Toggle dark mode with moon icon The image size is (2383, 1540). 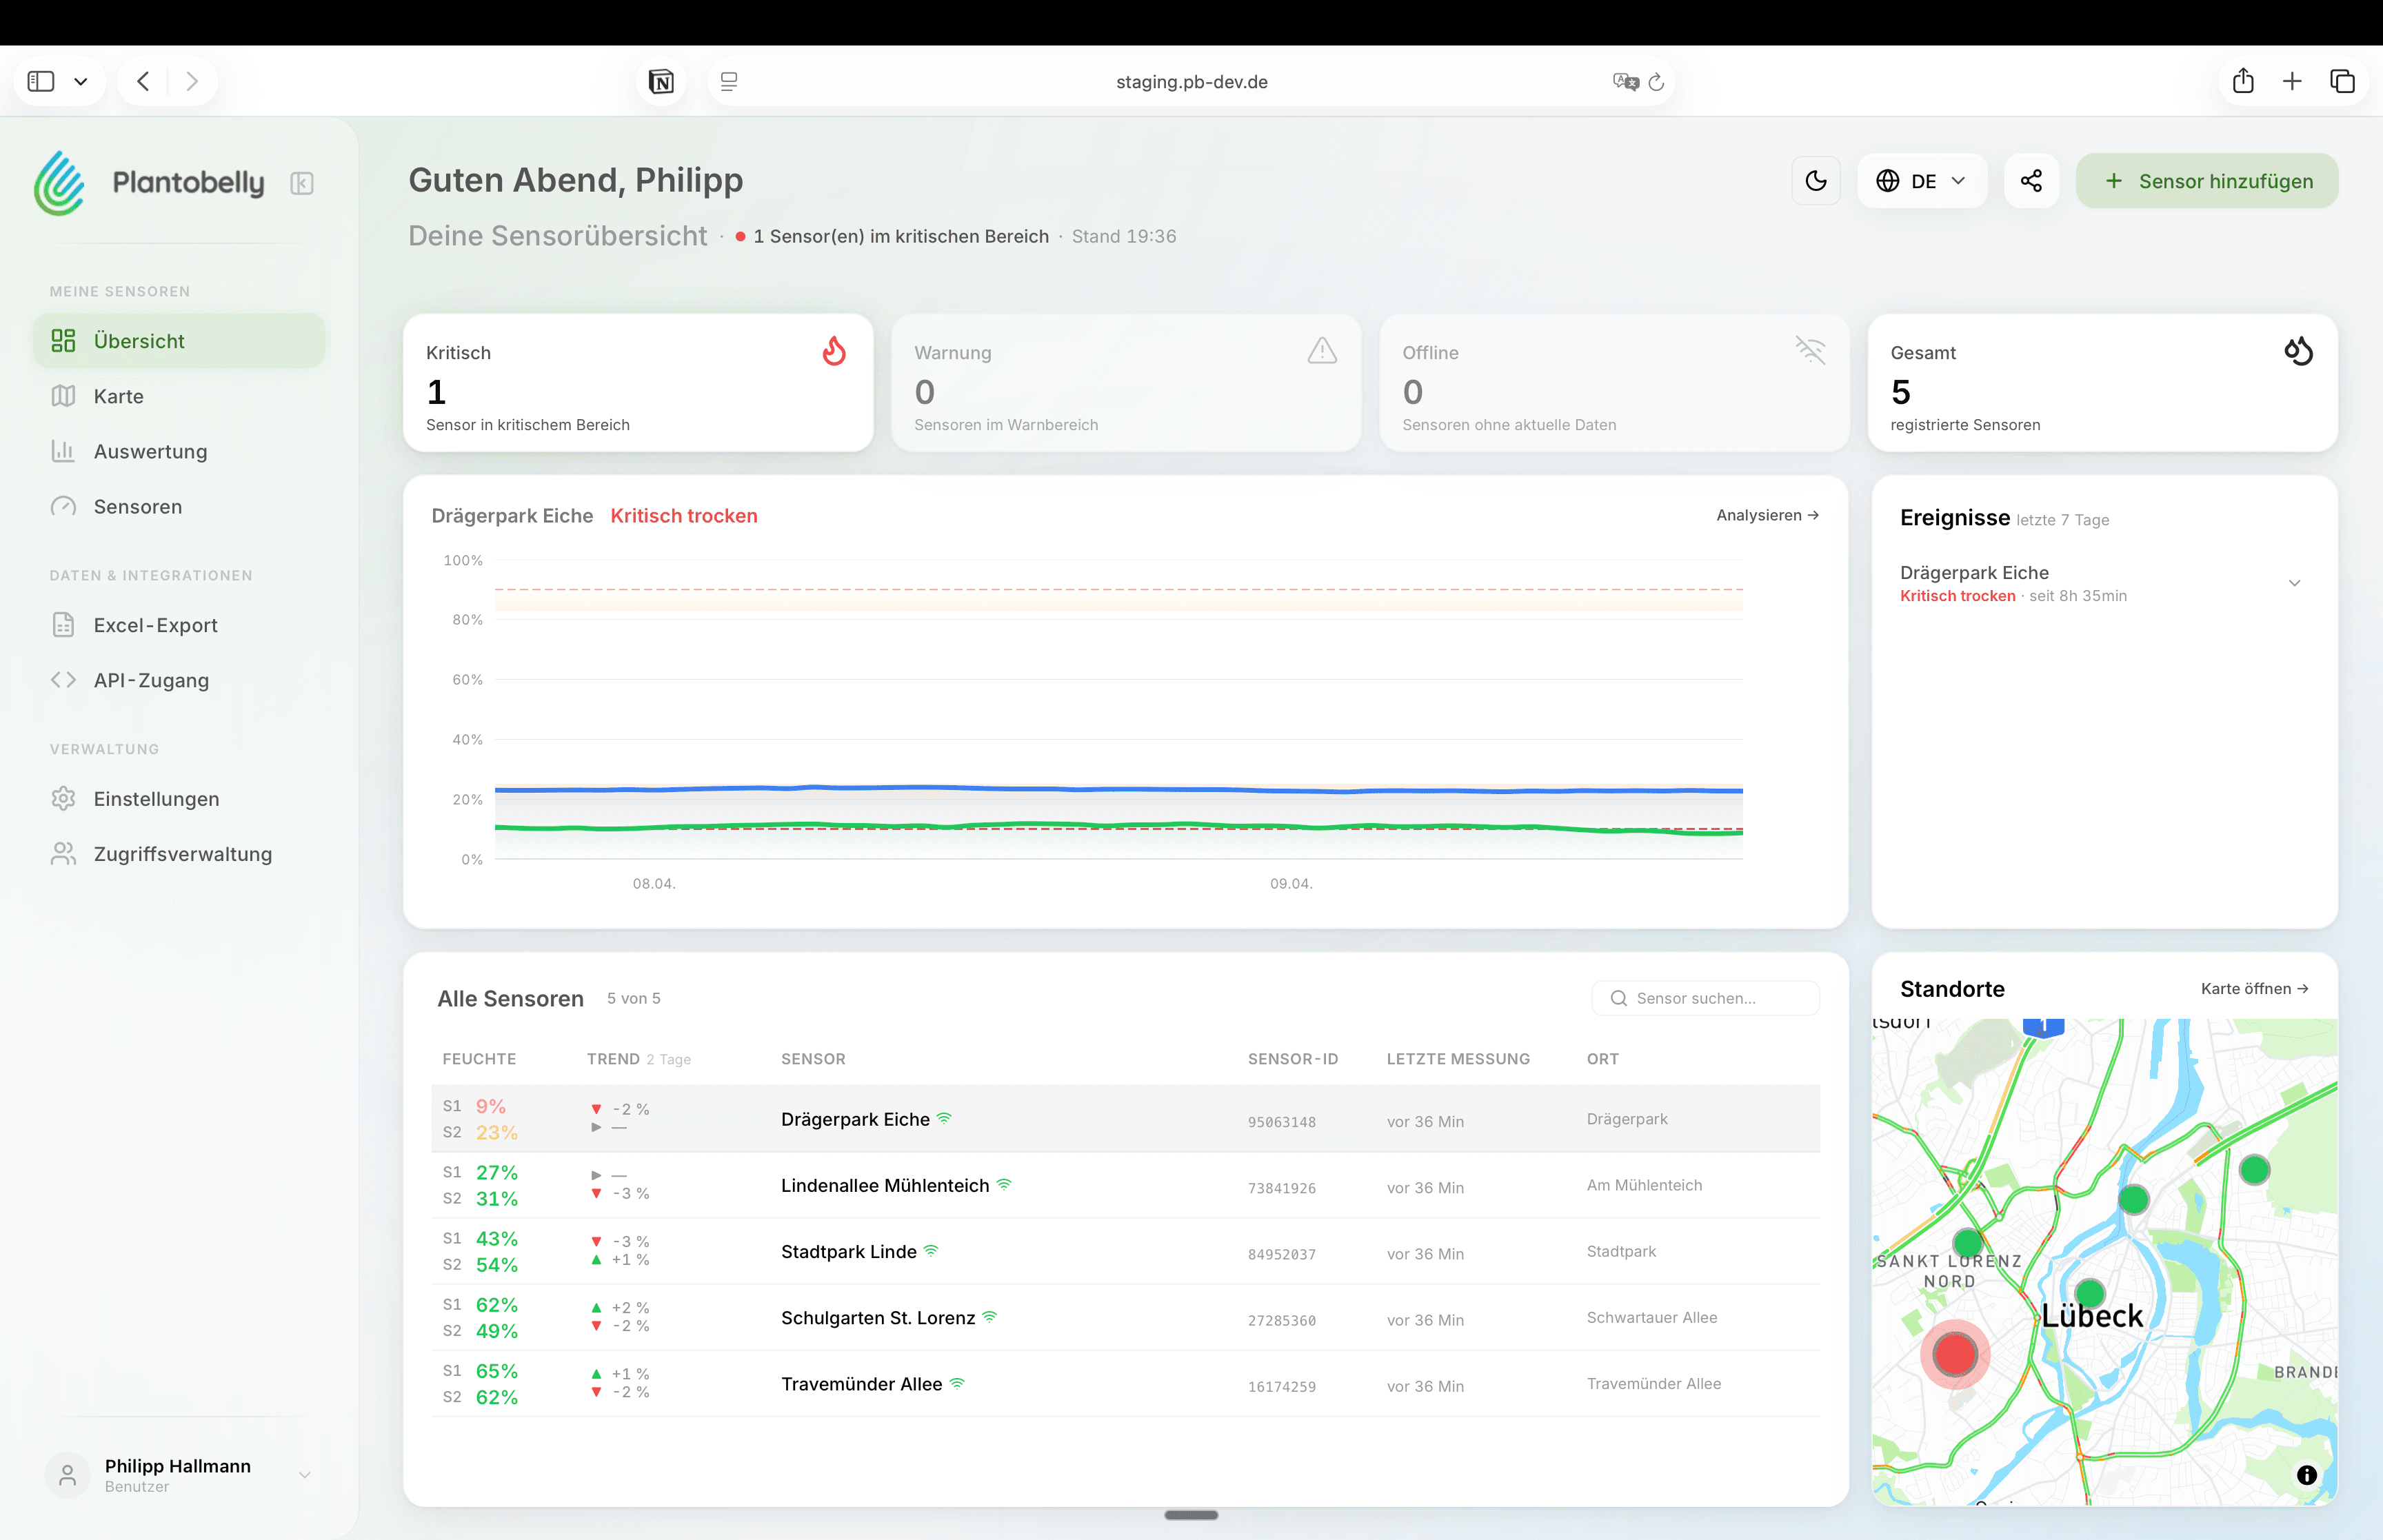tap(1816, 181)
